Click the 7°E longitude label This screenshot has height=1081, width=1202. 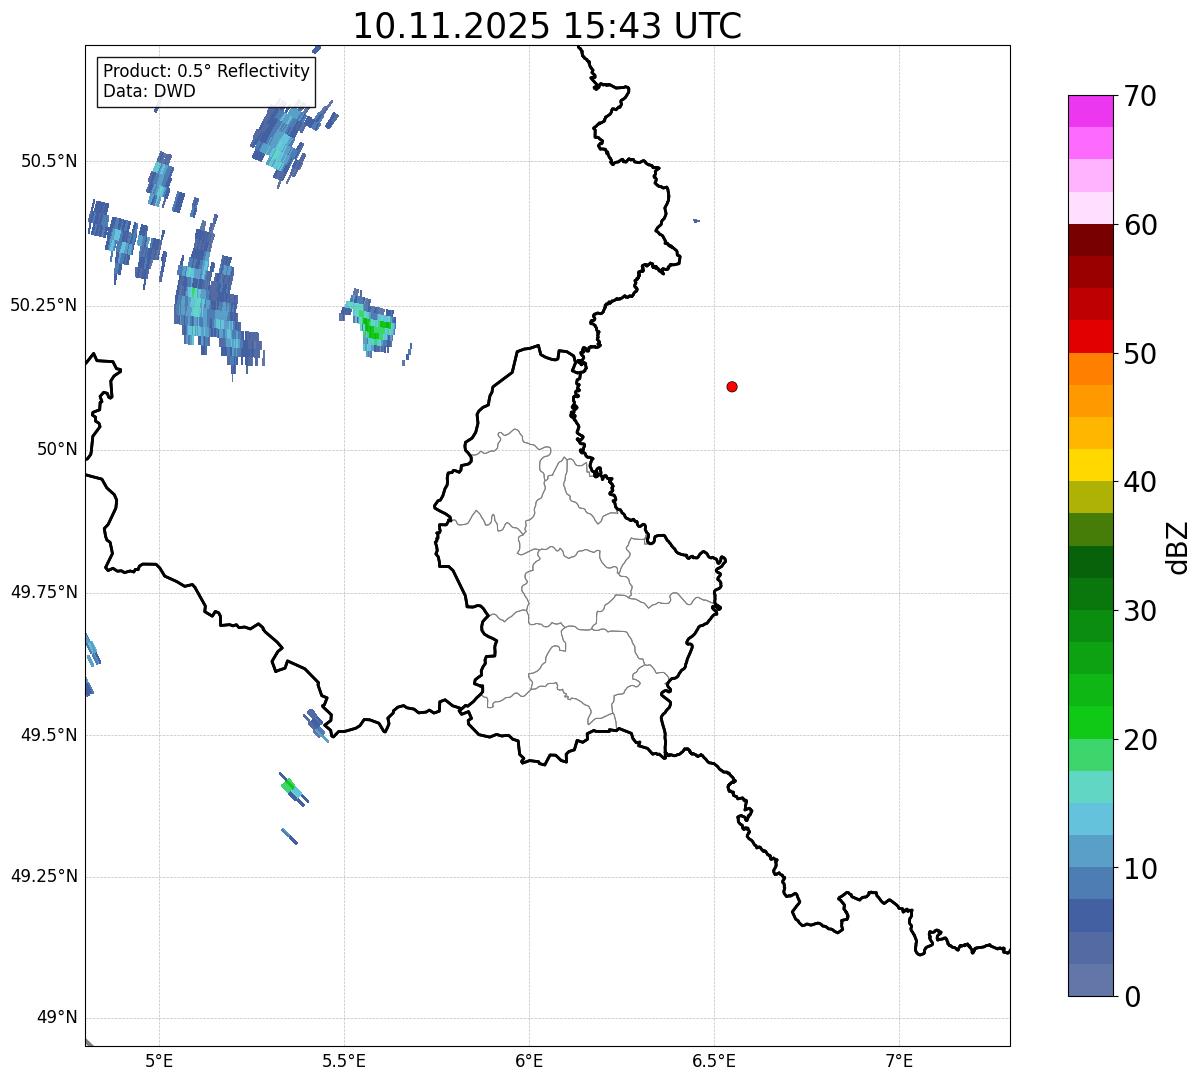pyautogui.click(x=899, y=1060)
